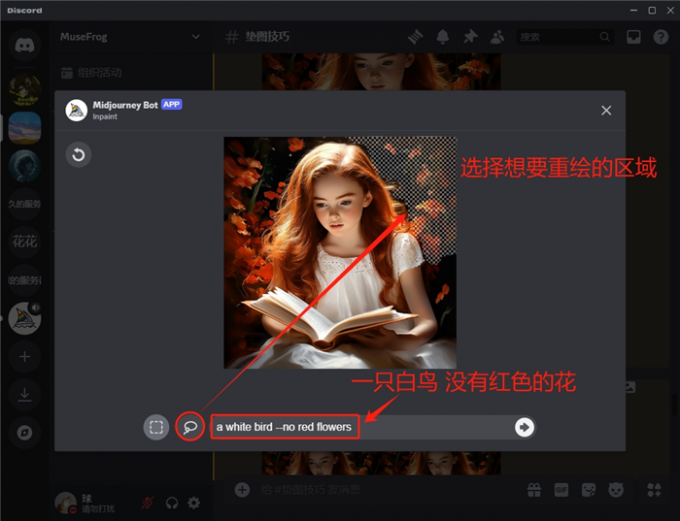
Task: Click the message attachment plus button
Action: [x=242, y=490]
